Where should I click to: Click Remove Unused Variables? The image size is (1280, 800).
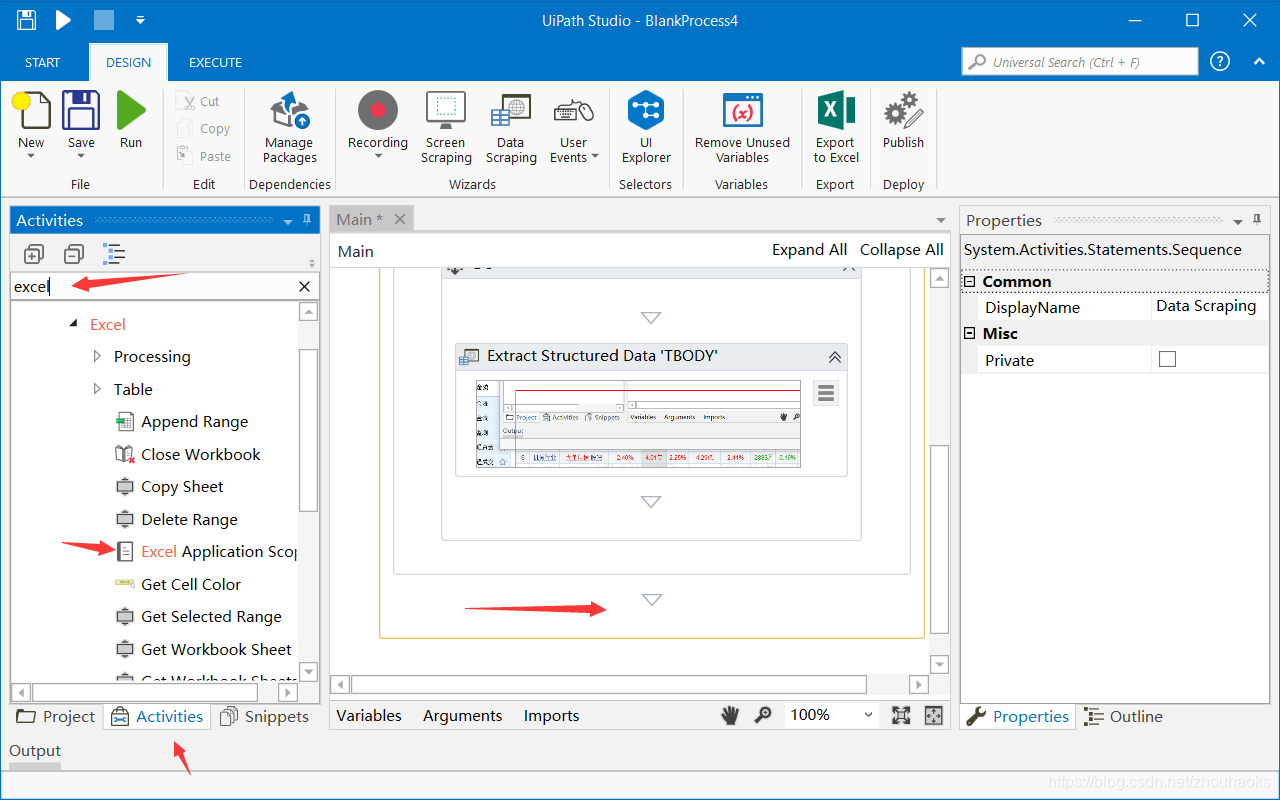[x=742, y=127]
